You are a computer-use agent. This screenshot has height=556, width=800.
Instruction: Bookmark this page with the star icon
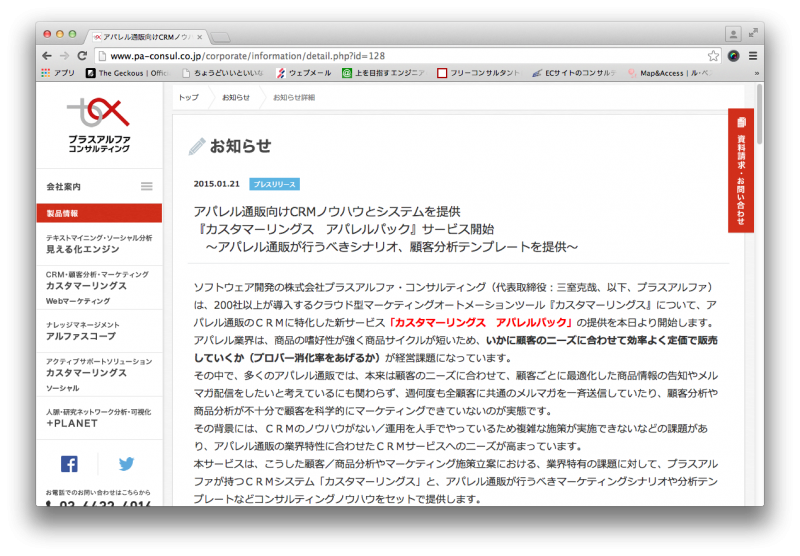tap(713, 56)
